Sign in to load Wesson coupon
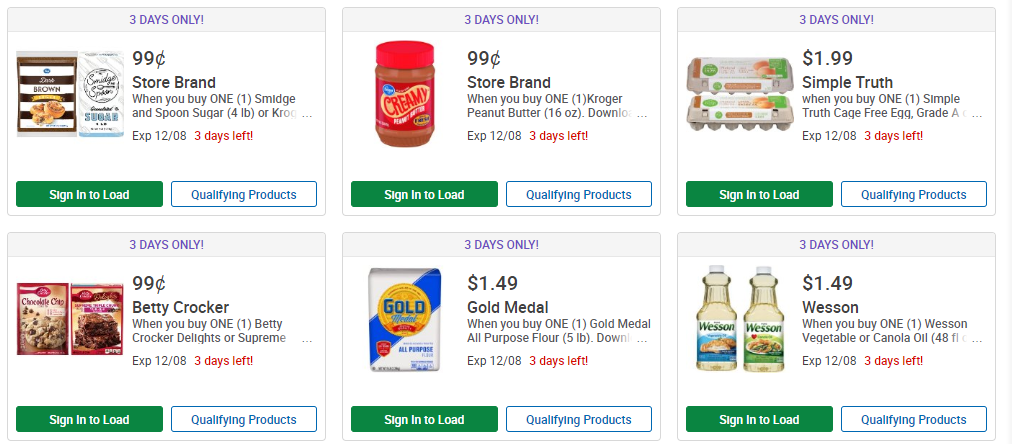This screenshot has height=444, width=1012. (759, 419)
